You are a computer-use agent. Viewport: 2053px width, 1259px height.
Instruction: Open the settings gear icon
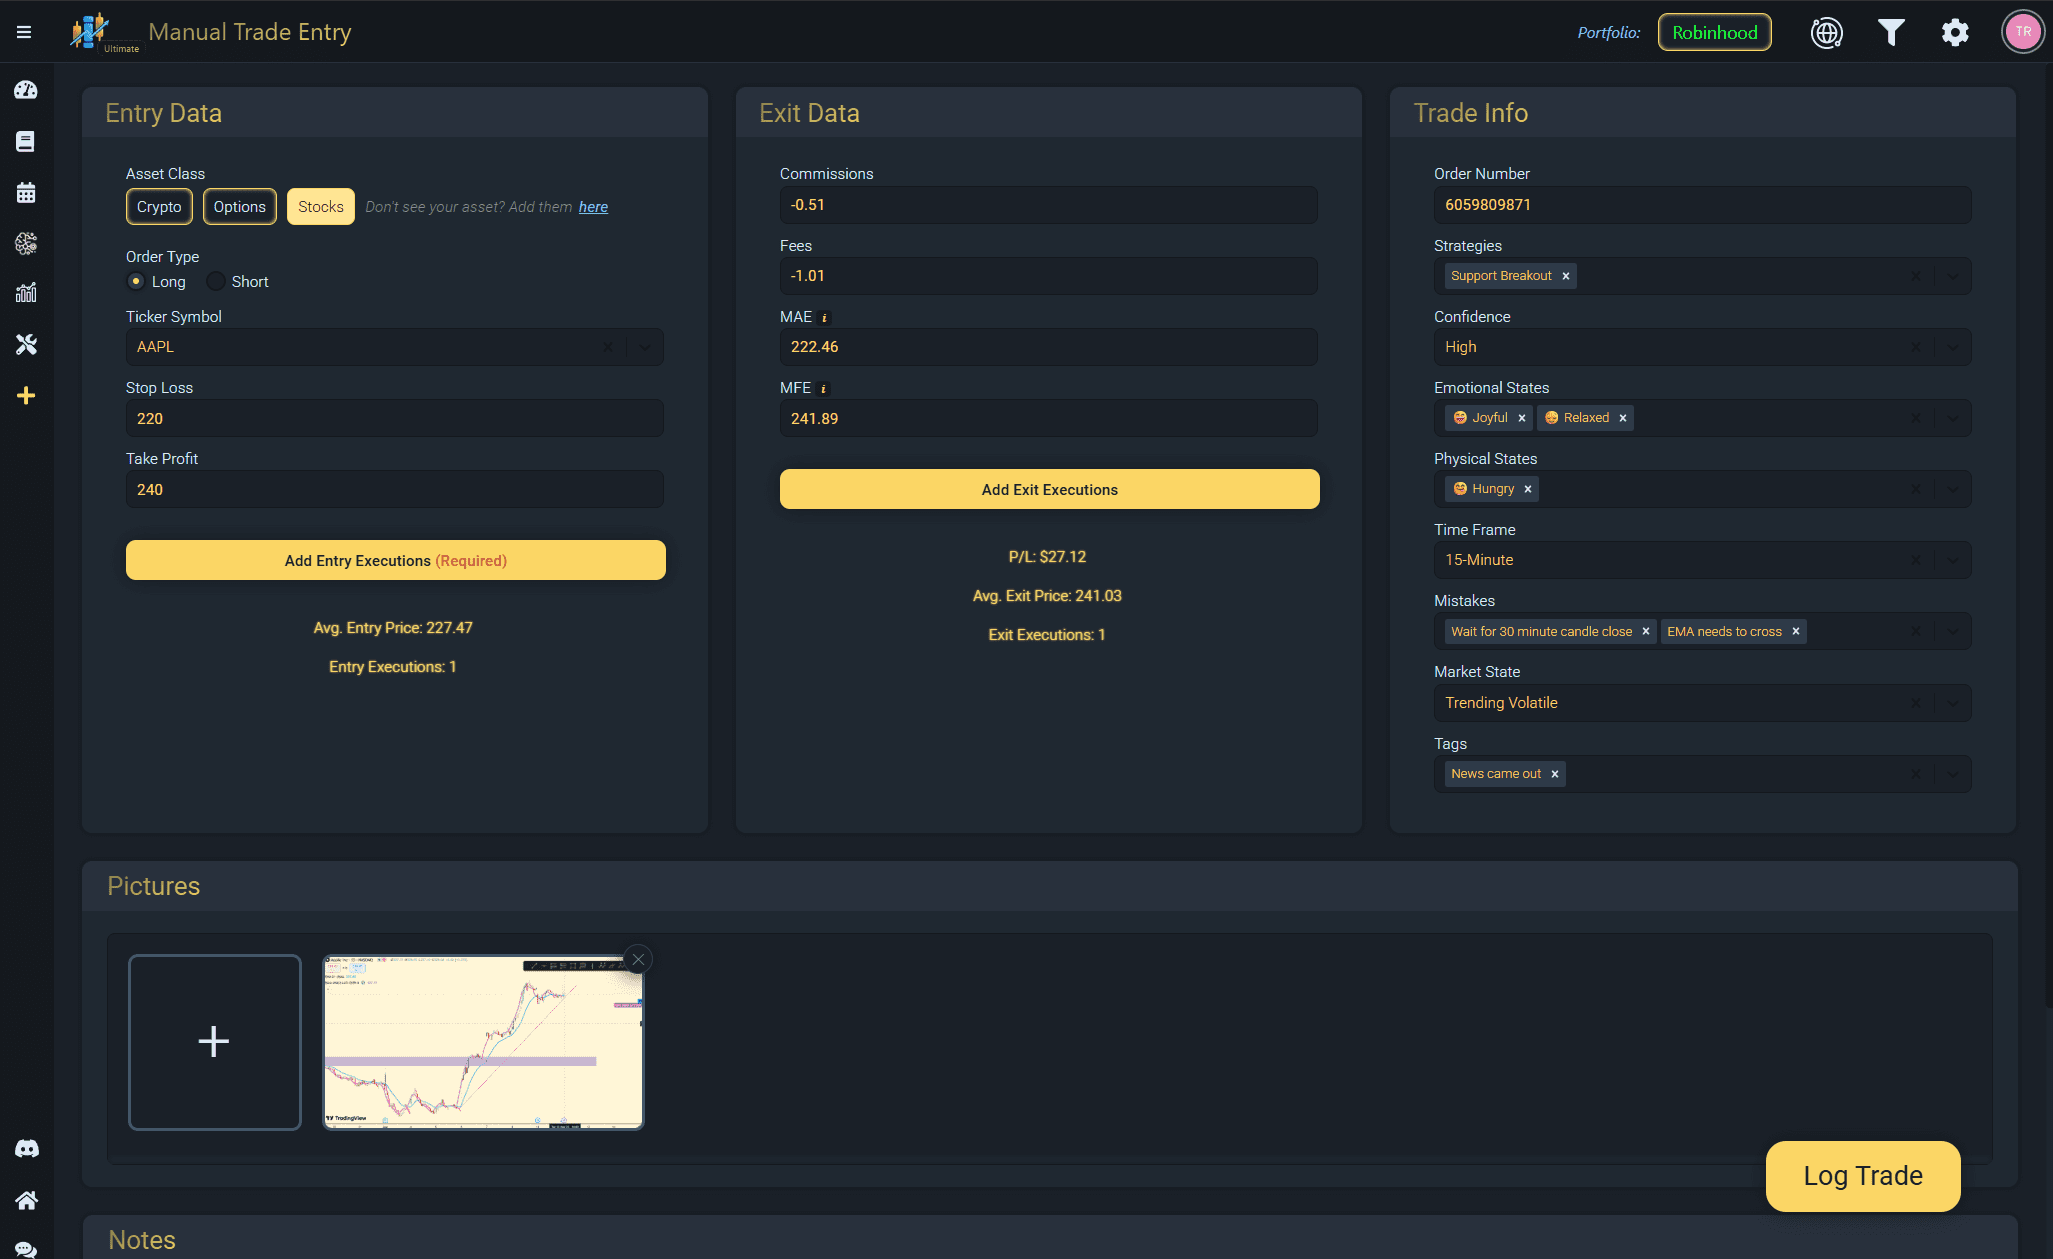(1955, 32)
